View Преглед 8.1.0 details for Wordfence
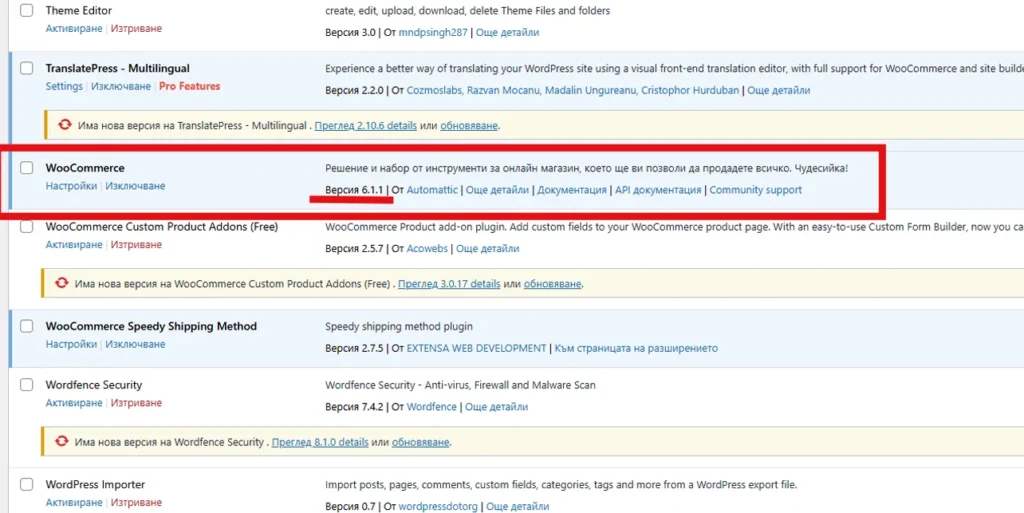The height and width of the screenshot is (513, 1024). point(320,443)
